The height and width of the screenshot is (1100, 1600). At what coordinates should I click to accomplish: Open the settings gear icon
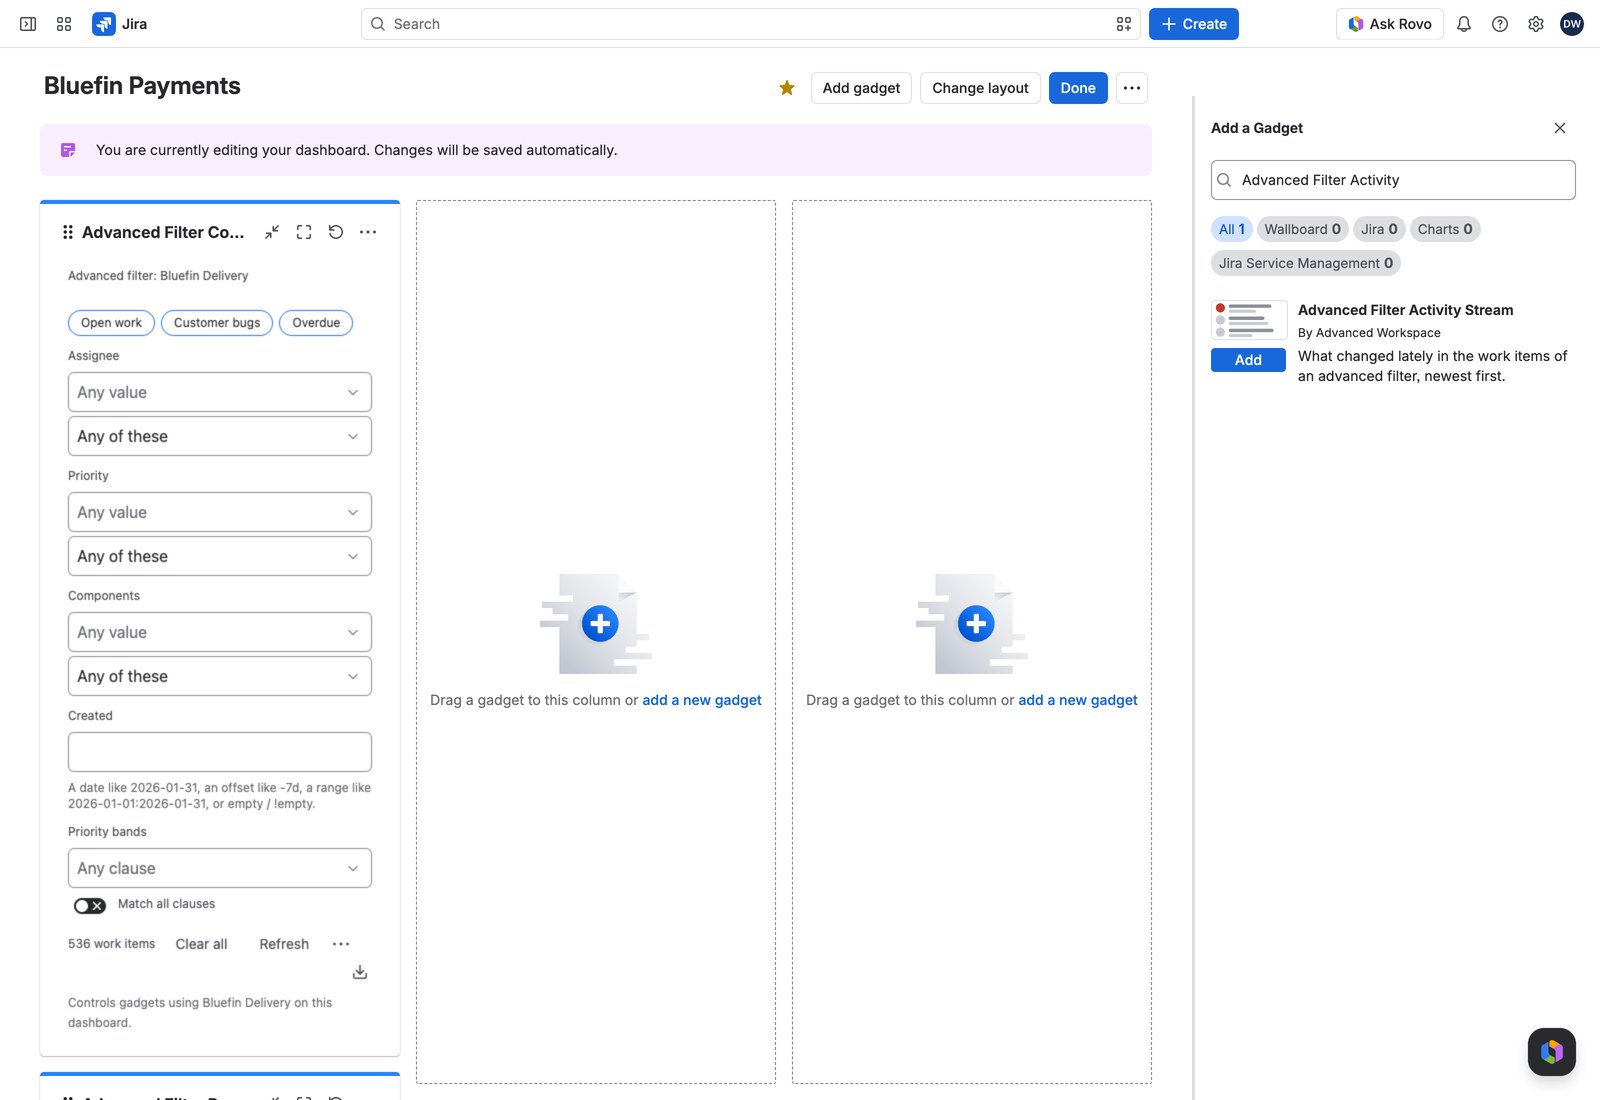(1536, 24)
